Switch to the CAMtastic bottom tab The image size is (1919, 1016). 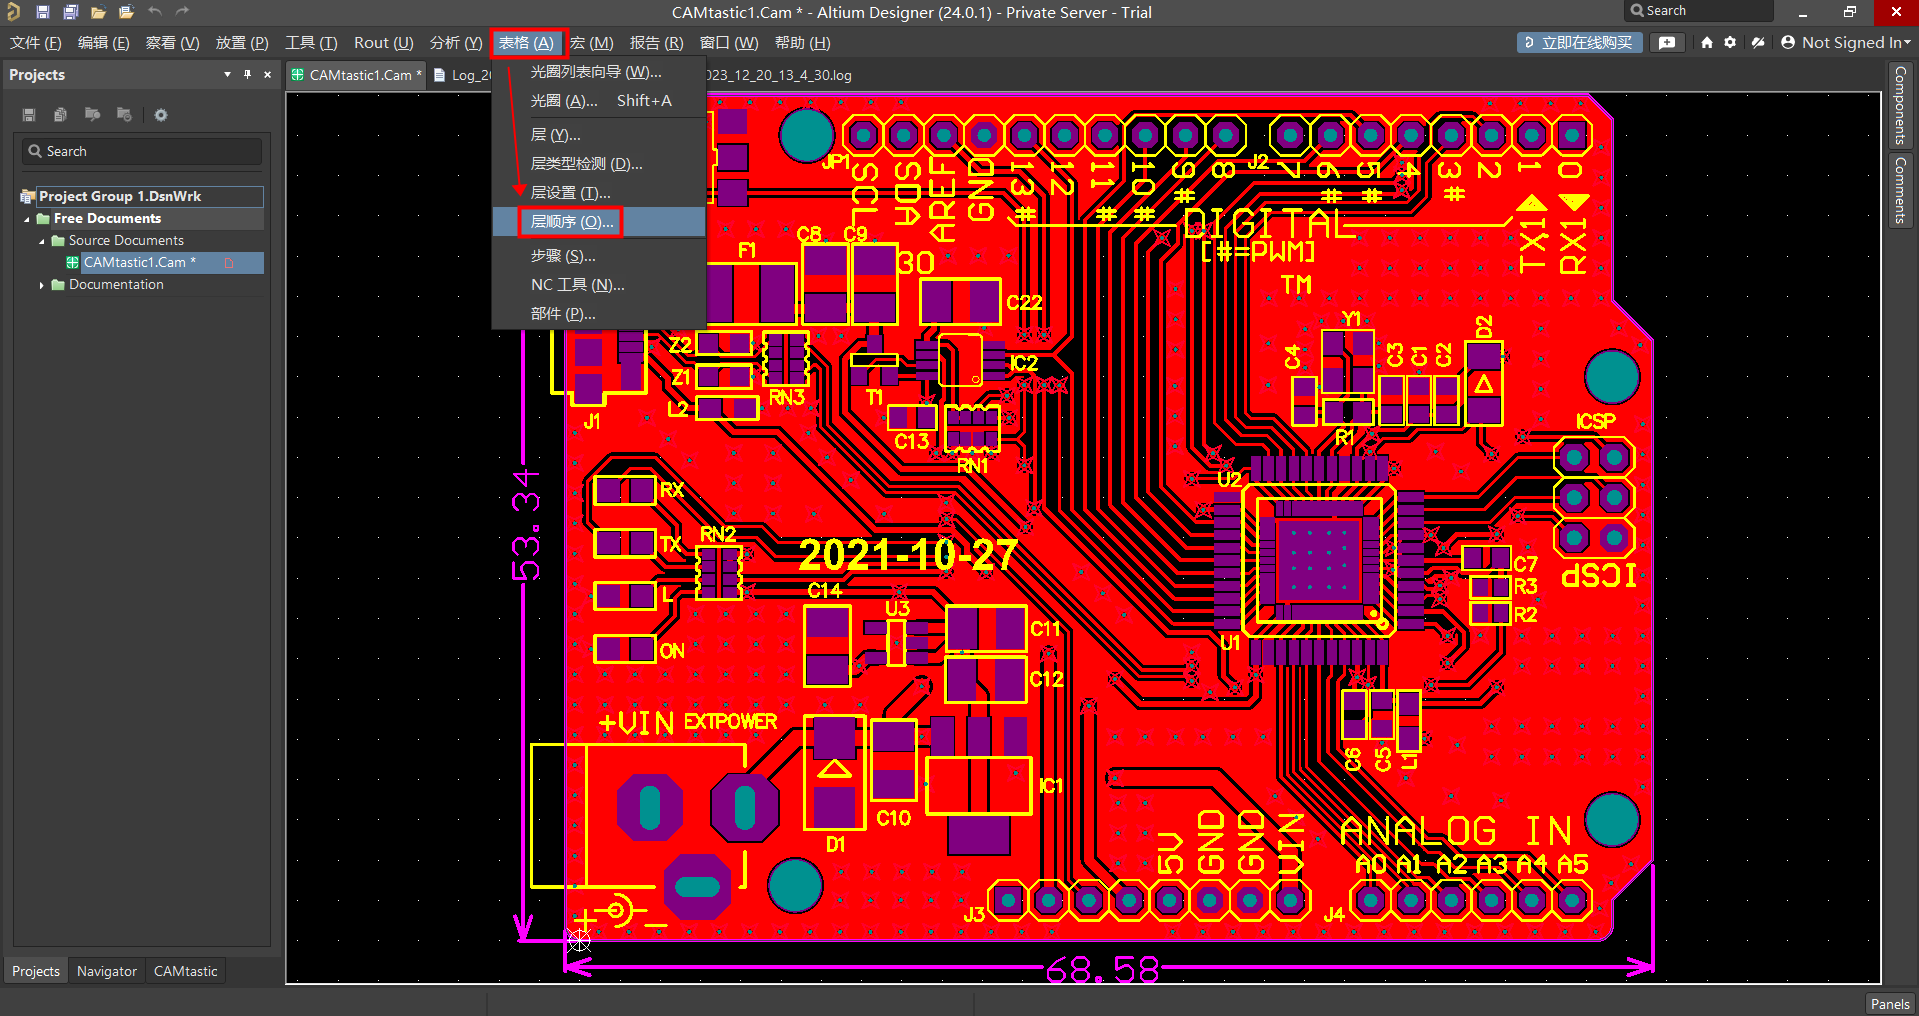185,971
